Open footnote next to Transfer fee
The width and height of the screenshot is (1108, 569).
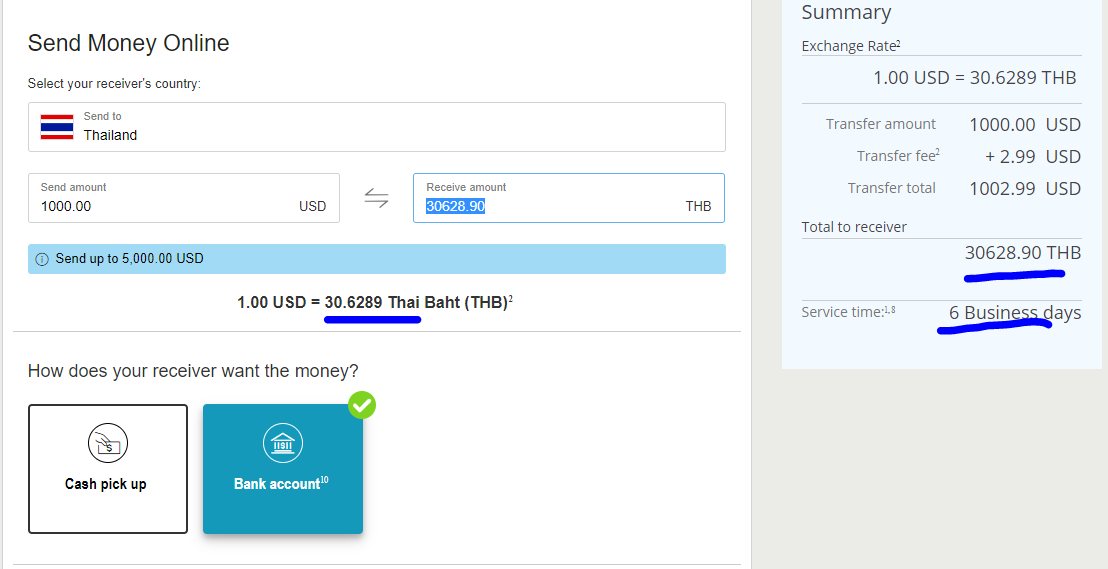click(937, 153)
